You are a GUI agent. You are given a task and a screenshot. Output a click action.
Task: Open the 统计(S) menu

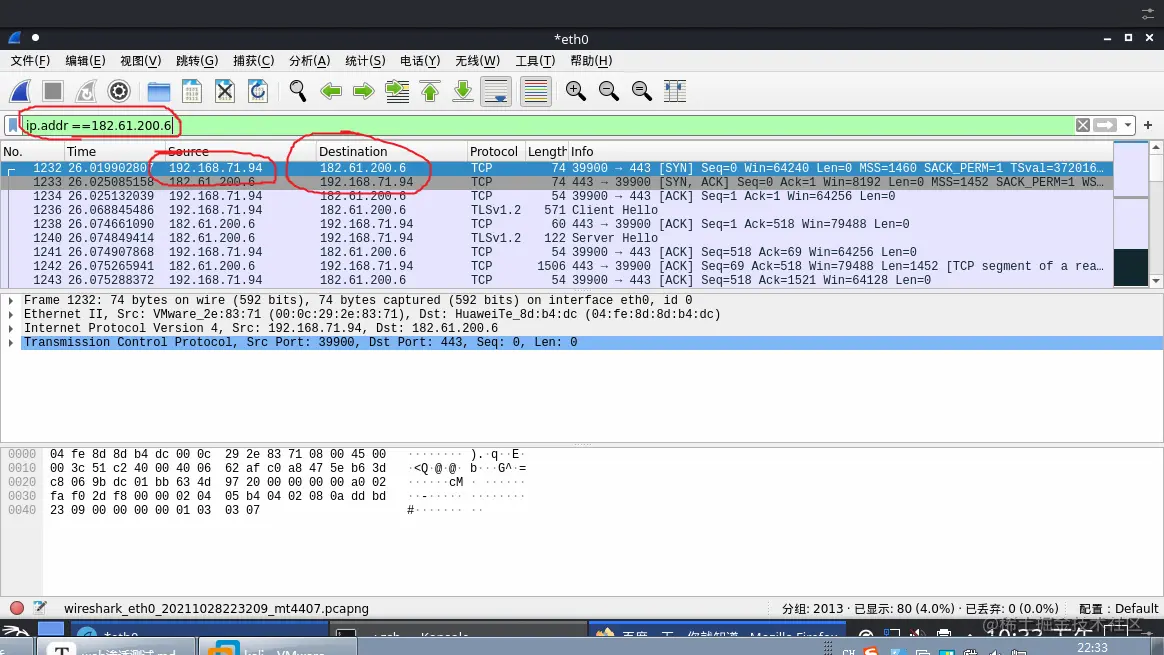point(365,61)
